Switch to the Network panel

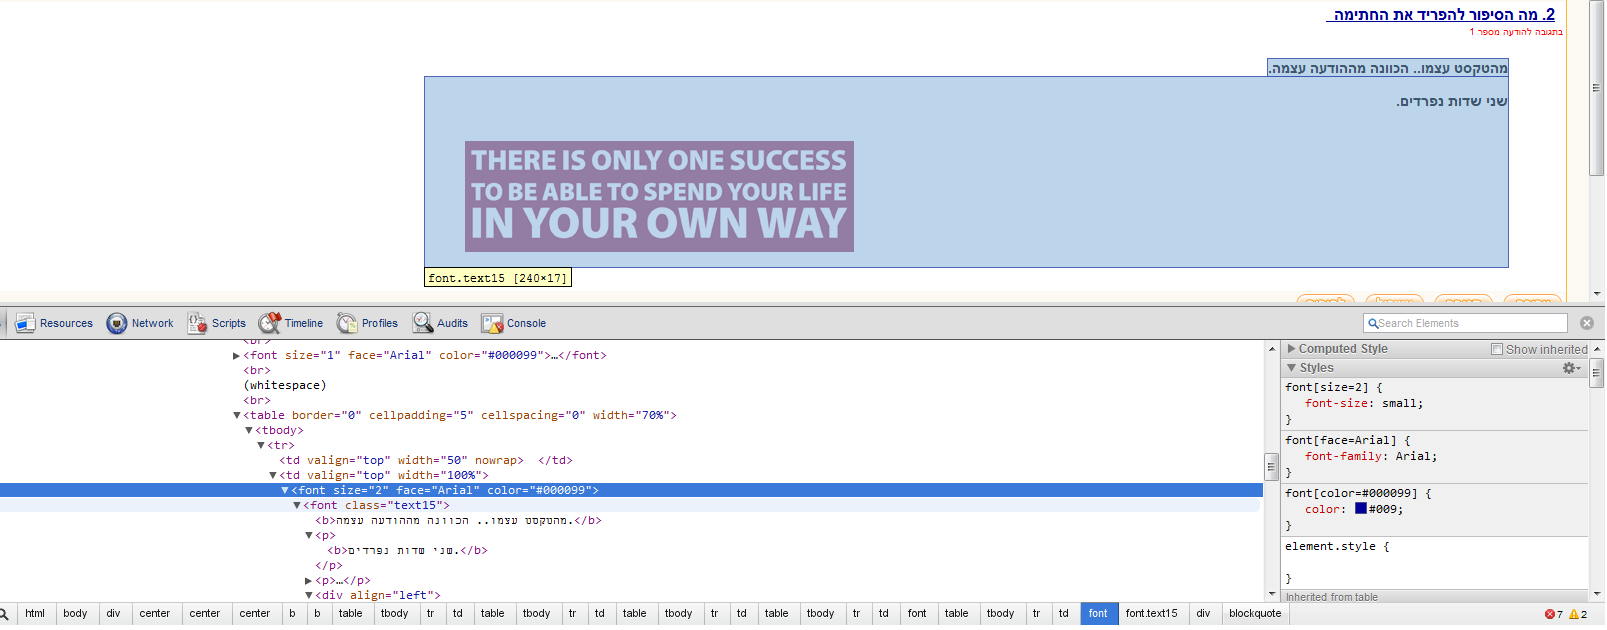[x=140, y=323]
